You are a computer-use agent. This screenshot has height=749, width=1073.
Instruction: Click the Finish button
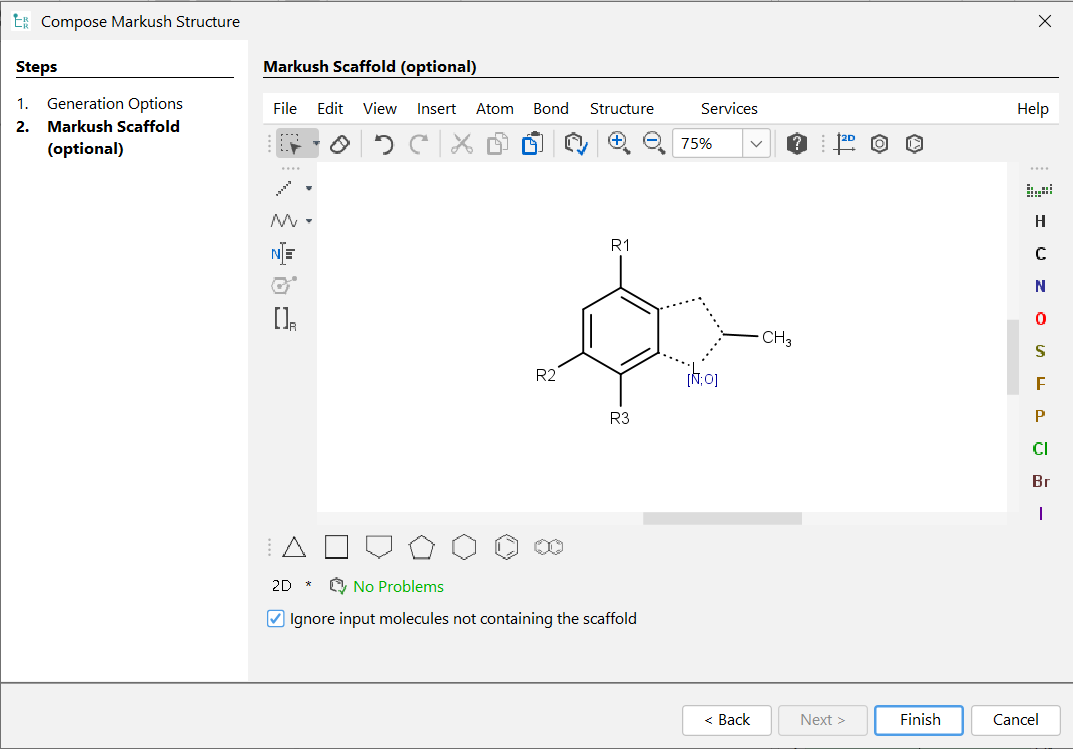(x=919, y=720)
